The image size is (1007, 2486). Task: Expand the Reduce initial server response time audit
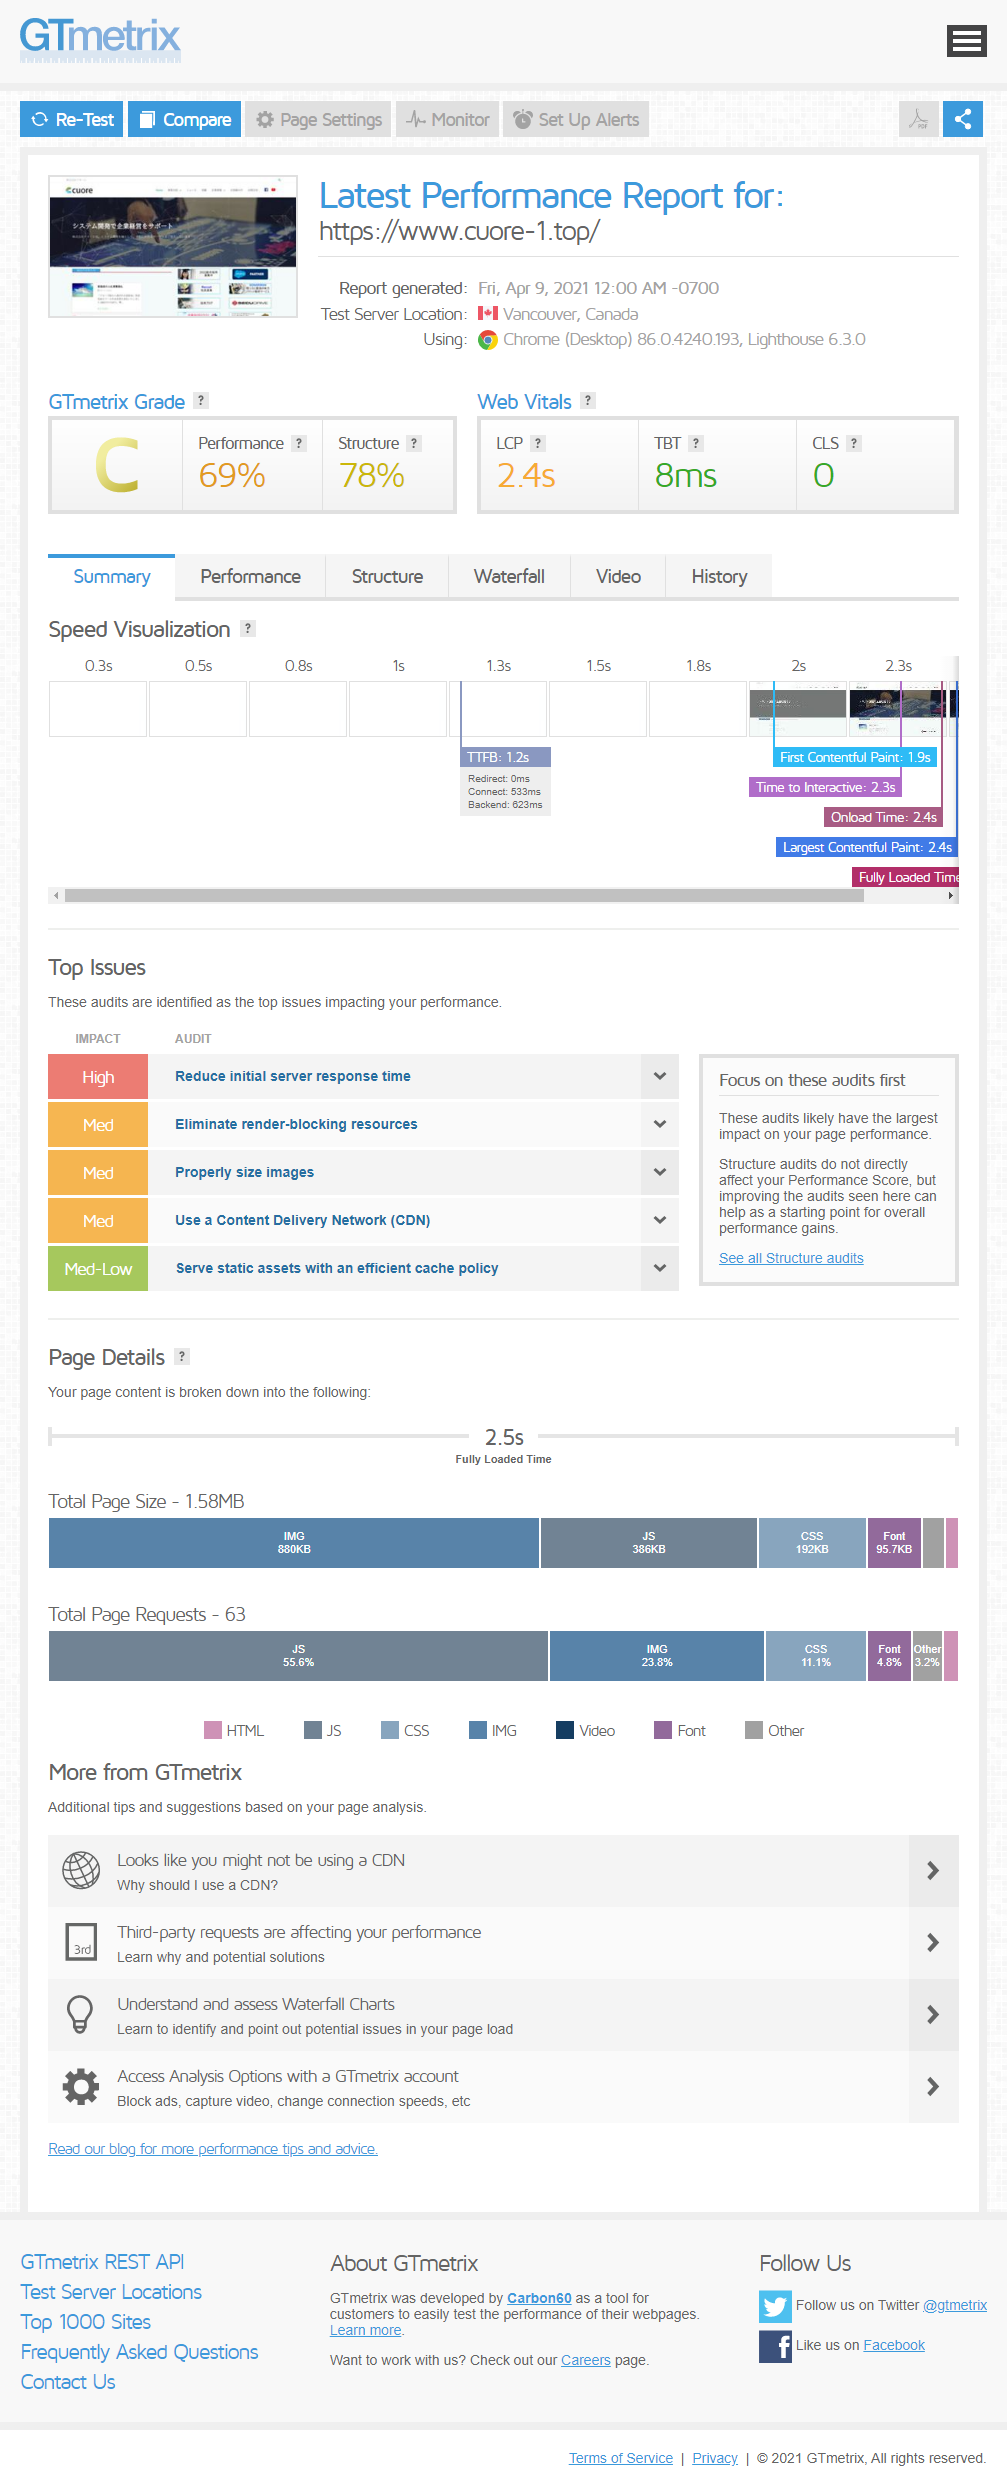tap(659, 1077)
